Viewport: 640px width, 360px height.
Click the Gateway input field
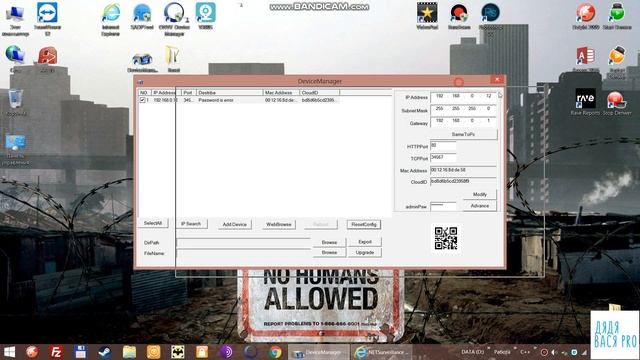pyautogui.click(x=463, y=121)
